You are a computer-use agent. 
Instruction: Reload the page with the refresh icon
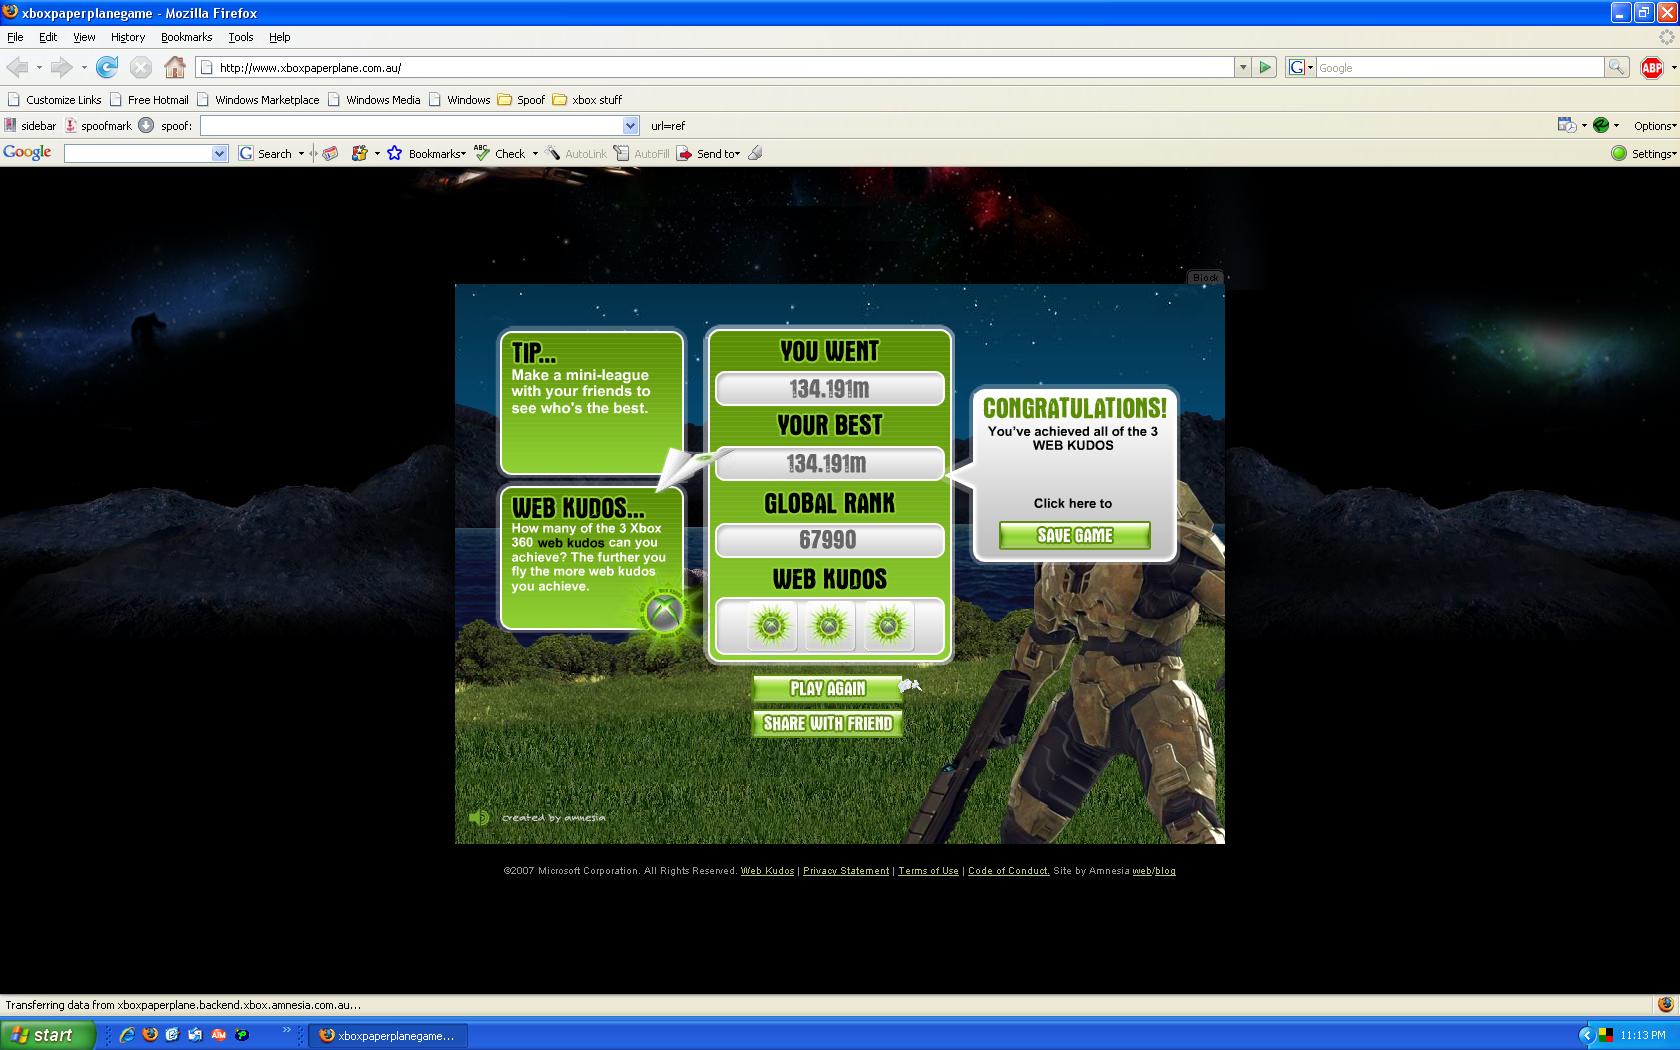pos(107,67)
